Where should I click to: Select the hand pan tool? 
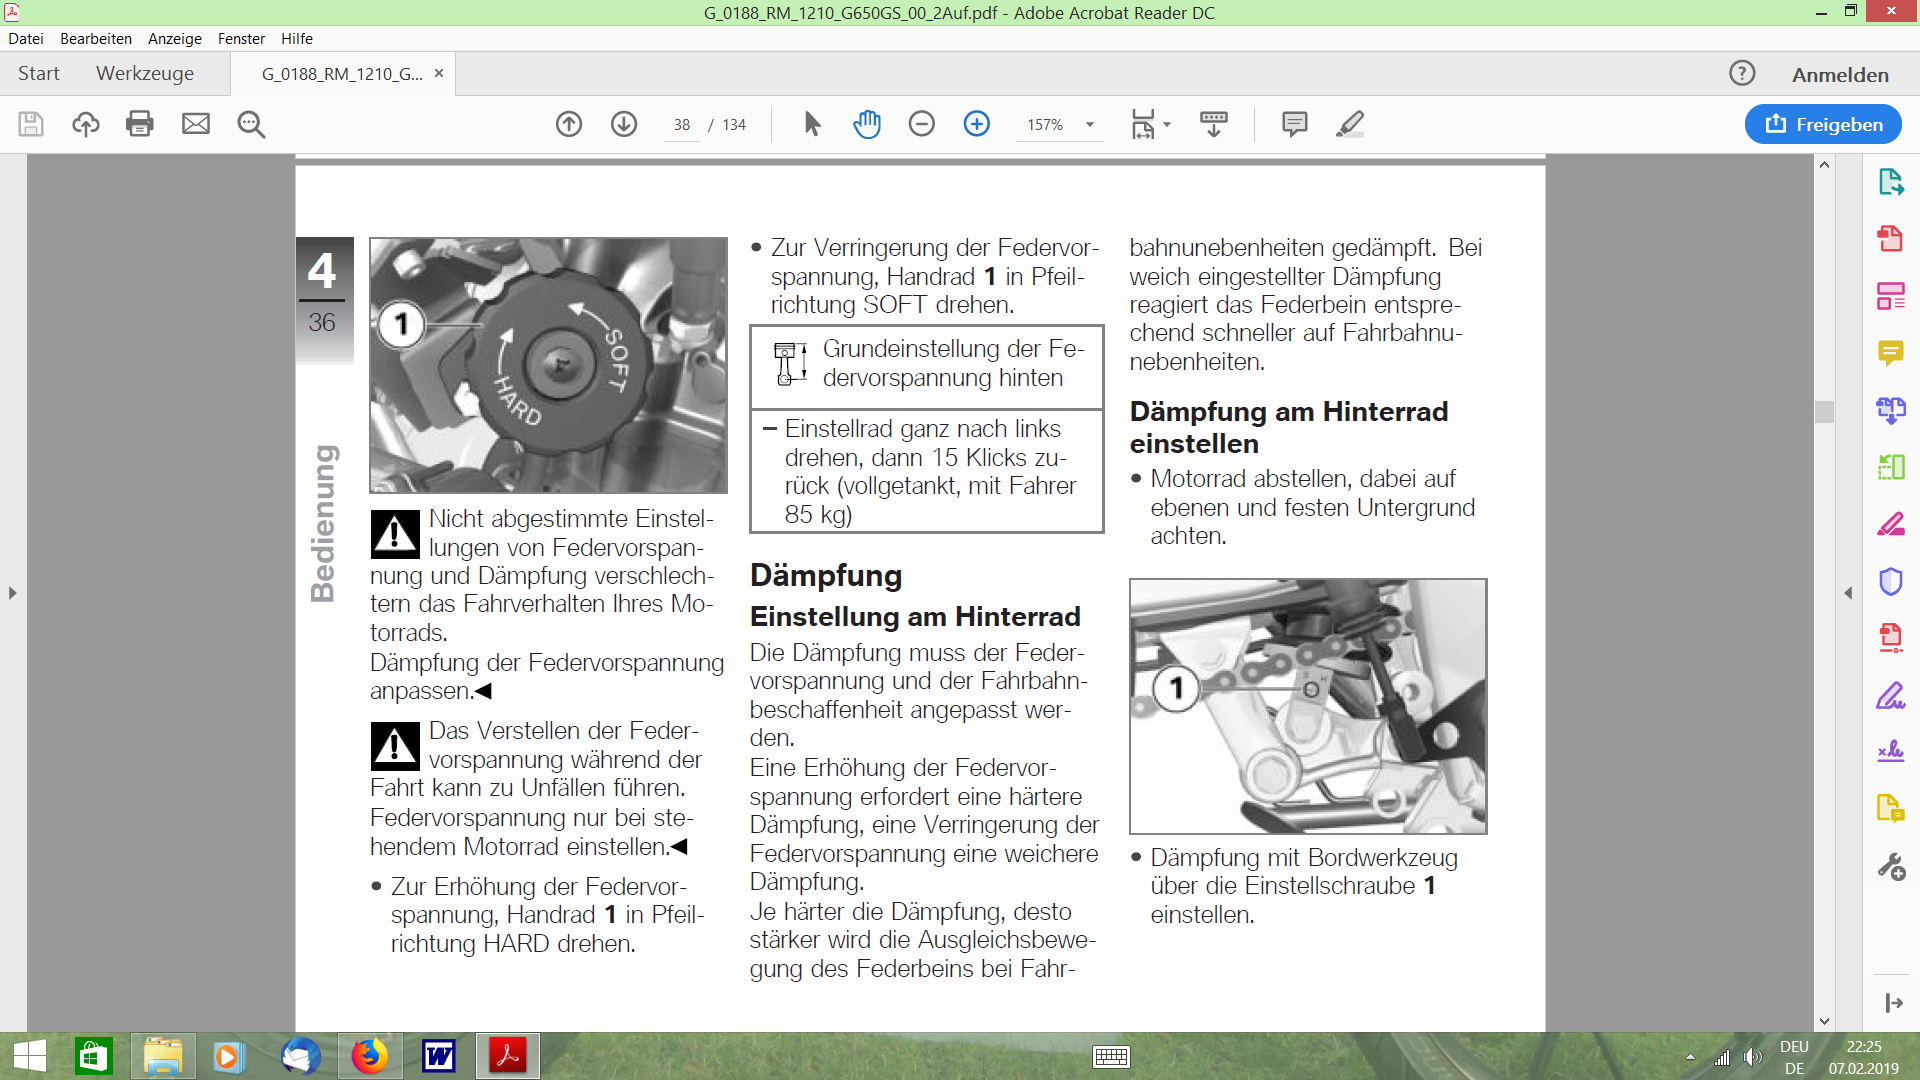click(867, 124)
